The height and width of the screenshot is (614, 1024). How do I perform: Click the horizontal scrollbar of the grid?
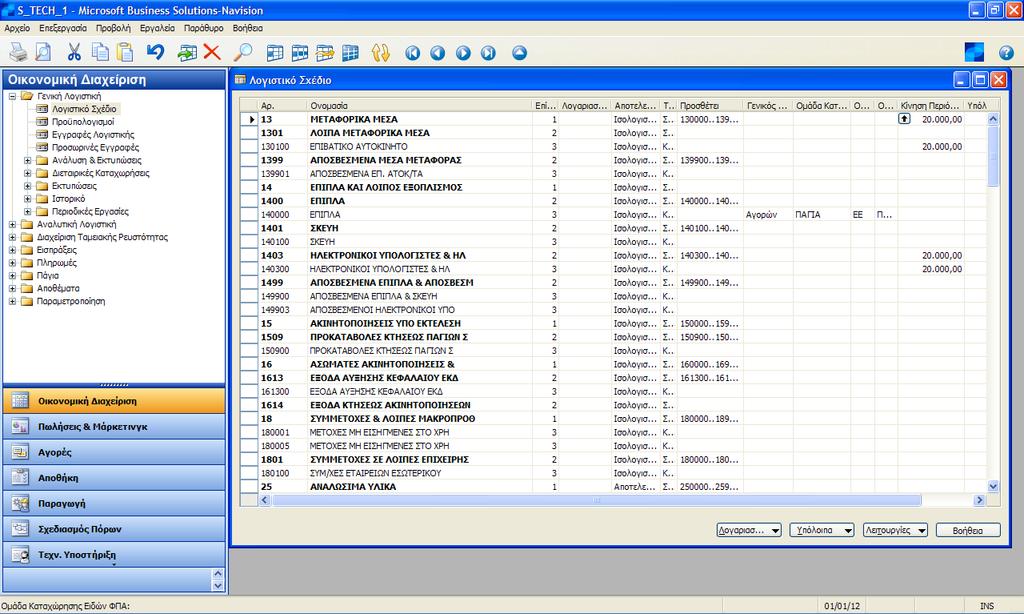pos(597,500)
